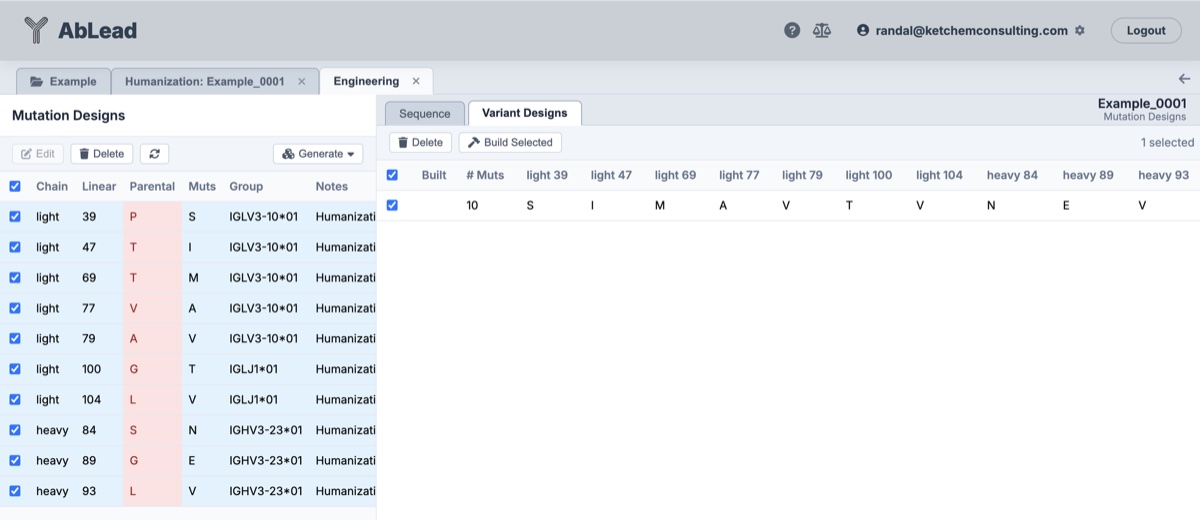Uncheck the heavy 93 mutation row

(x=15, y=491)
